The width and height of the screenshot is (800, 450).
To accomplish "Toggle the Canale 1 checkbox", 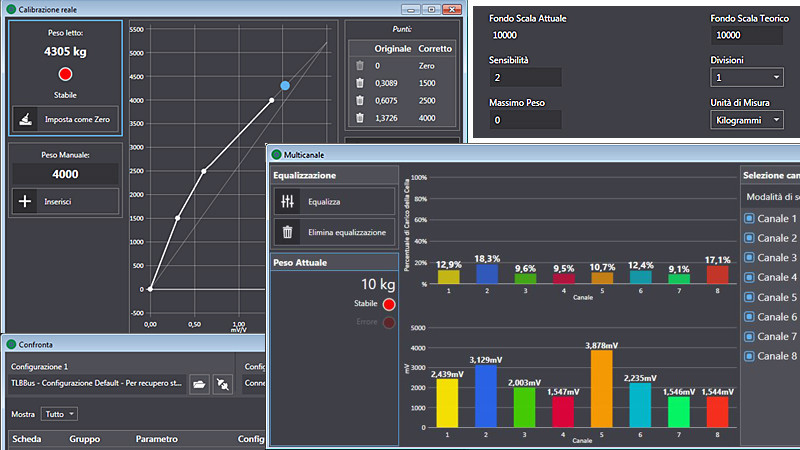I will point(749,218).
